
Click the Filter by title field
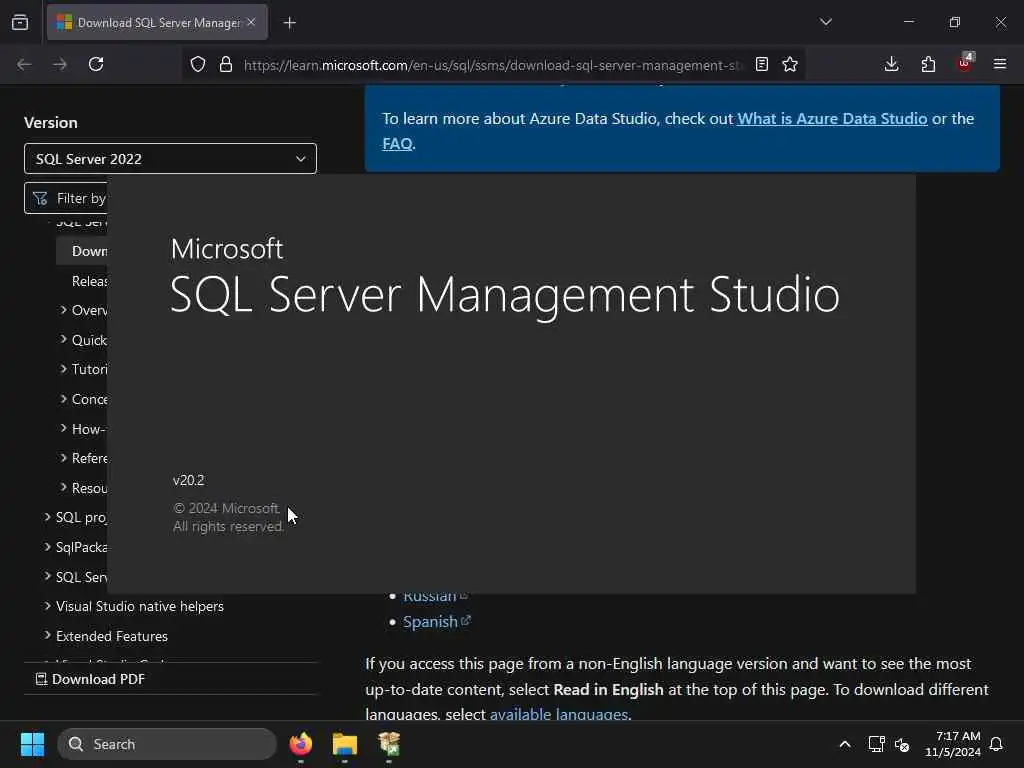(65, 198)
